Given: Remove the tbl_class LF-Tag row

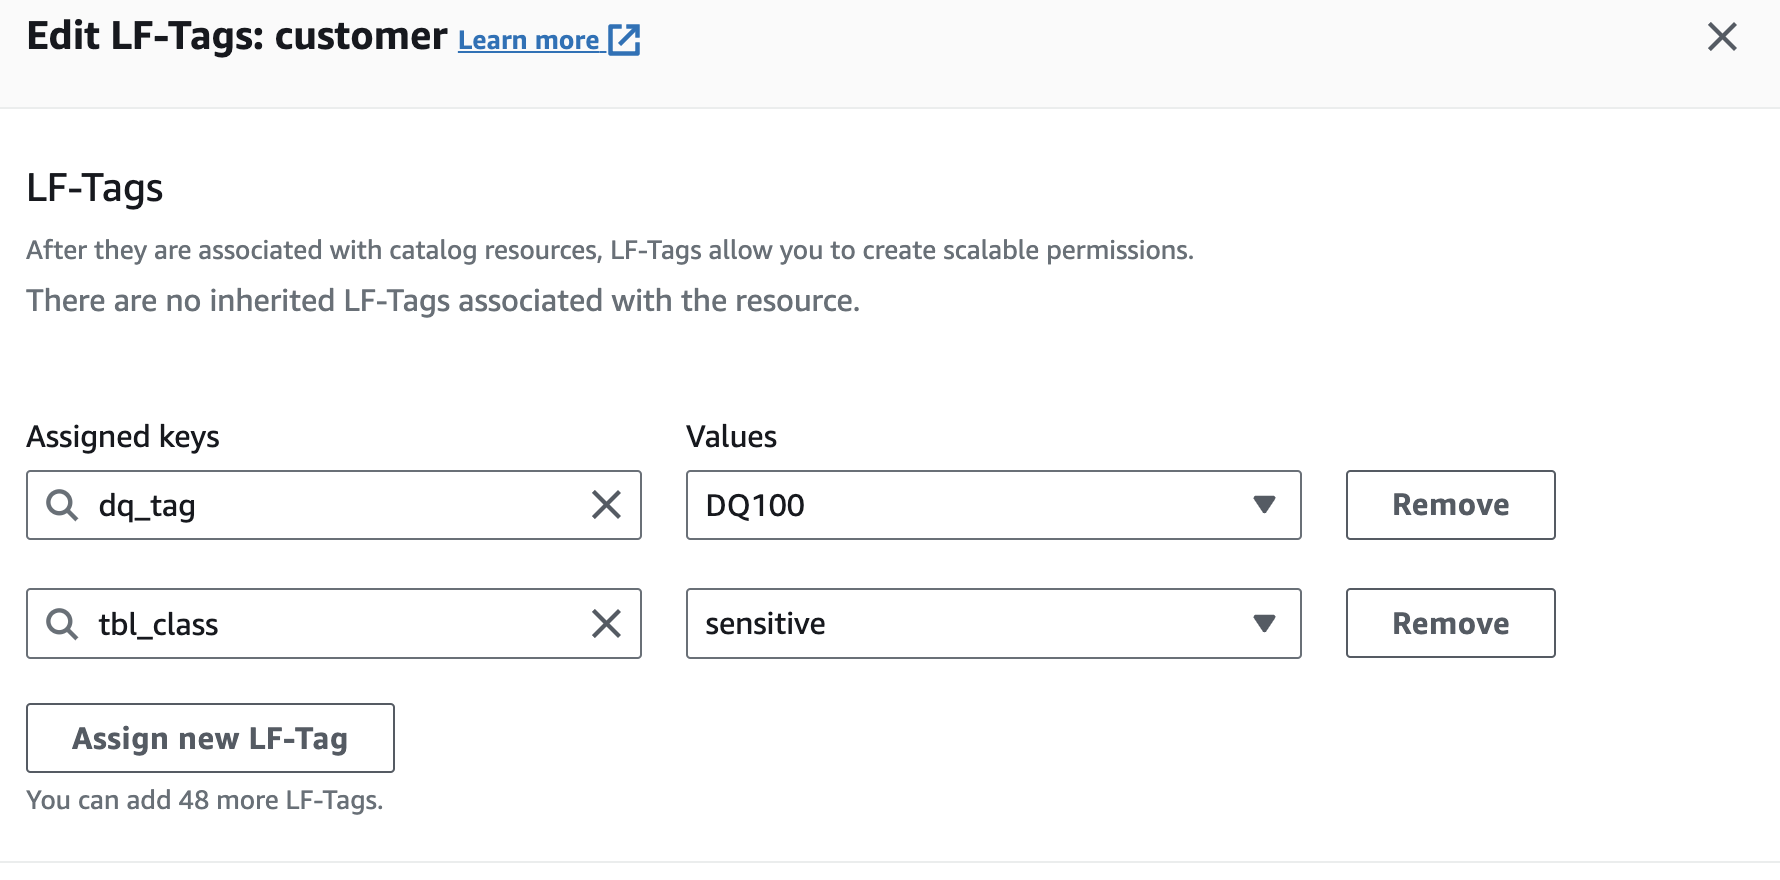Looking at the screenshot, I should (x=1450, y=624).
